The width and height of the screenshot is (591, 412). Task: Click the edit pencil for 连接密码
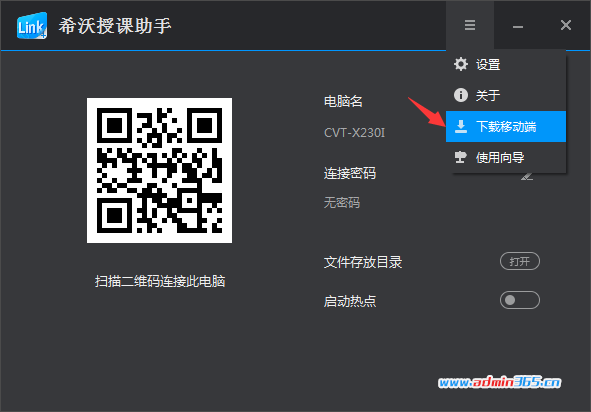tap(527, 176)
